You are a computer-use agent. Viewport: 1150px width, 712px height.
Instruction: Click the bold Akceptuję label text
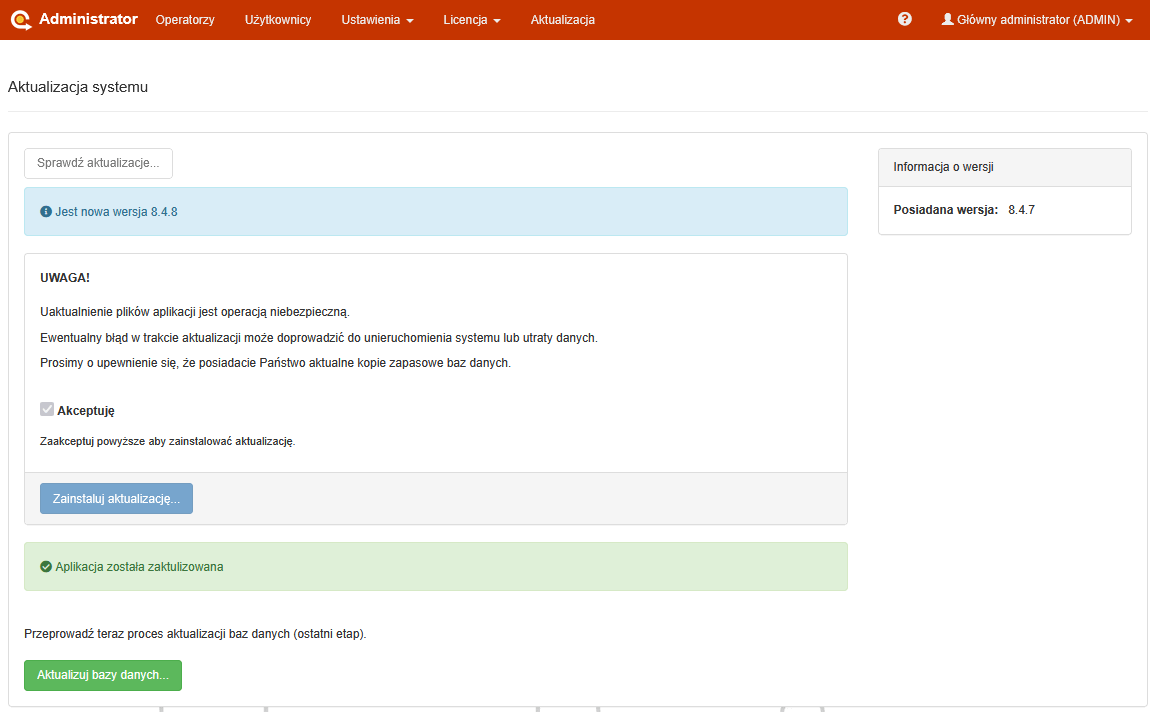pyautogui.click(x=86, y=410)
